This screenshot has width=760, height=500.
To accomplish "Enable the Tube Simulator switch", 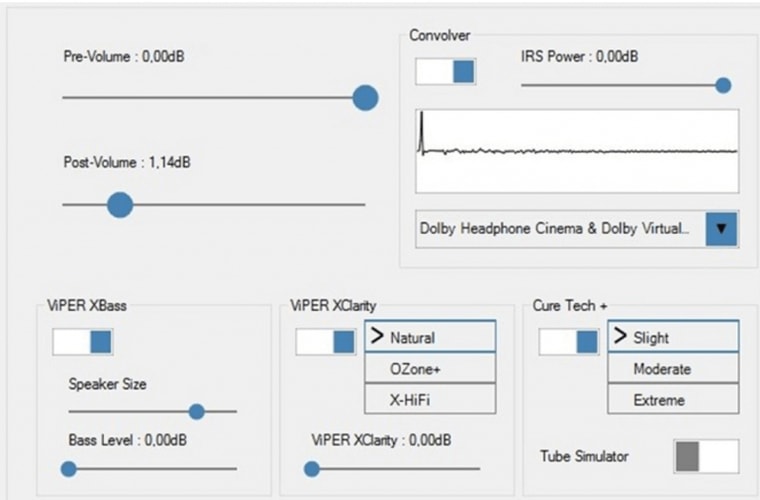I will tap(706, 456).
